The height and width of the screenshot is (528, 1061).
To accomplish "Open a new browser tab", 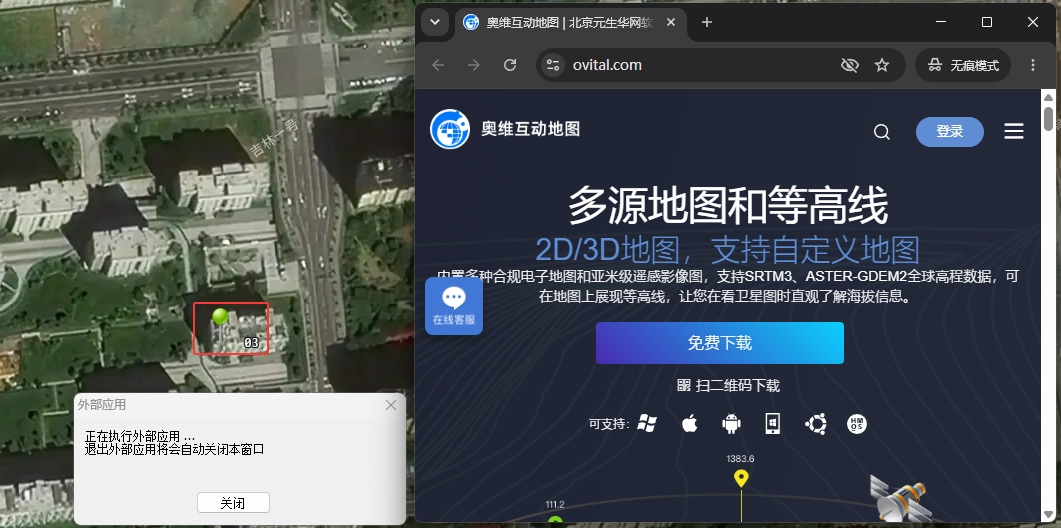I will [x=706, y=22].
